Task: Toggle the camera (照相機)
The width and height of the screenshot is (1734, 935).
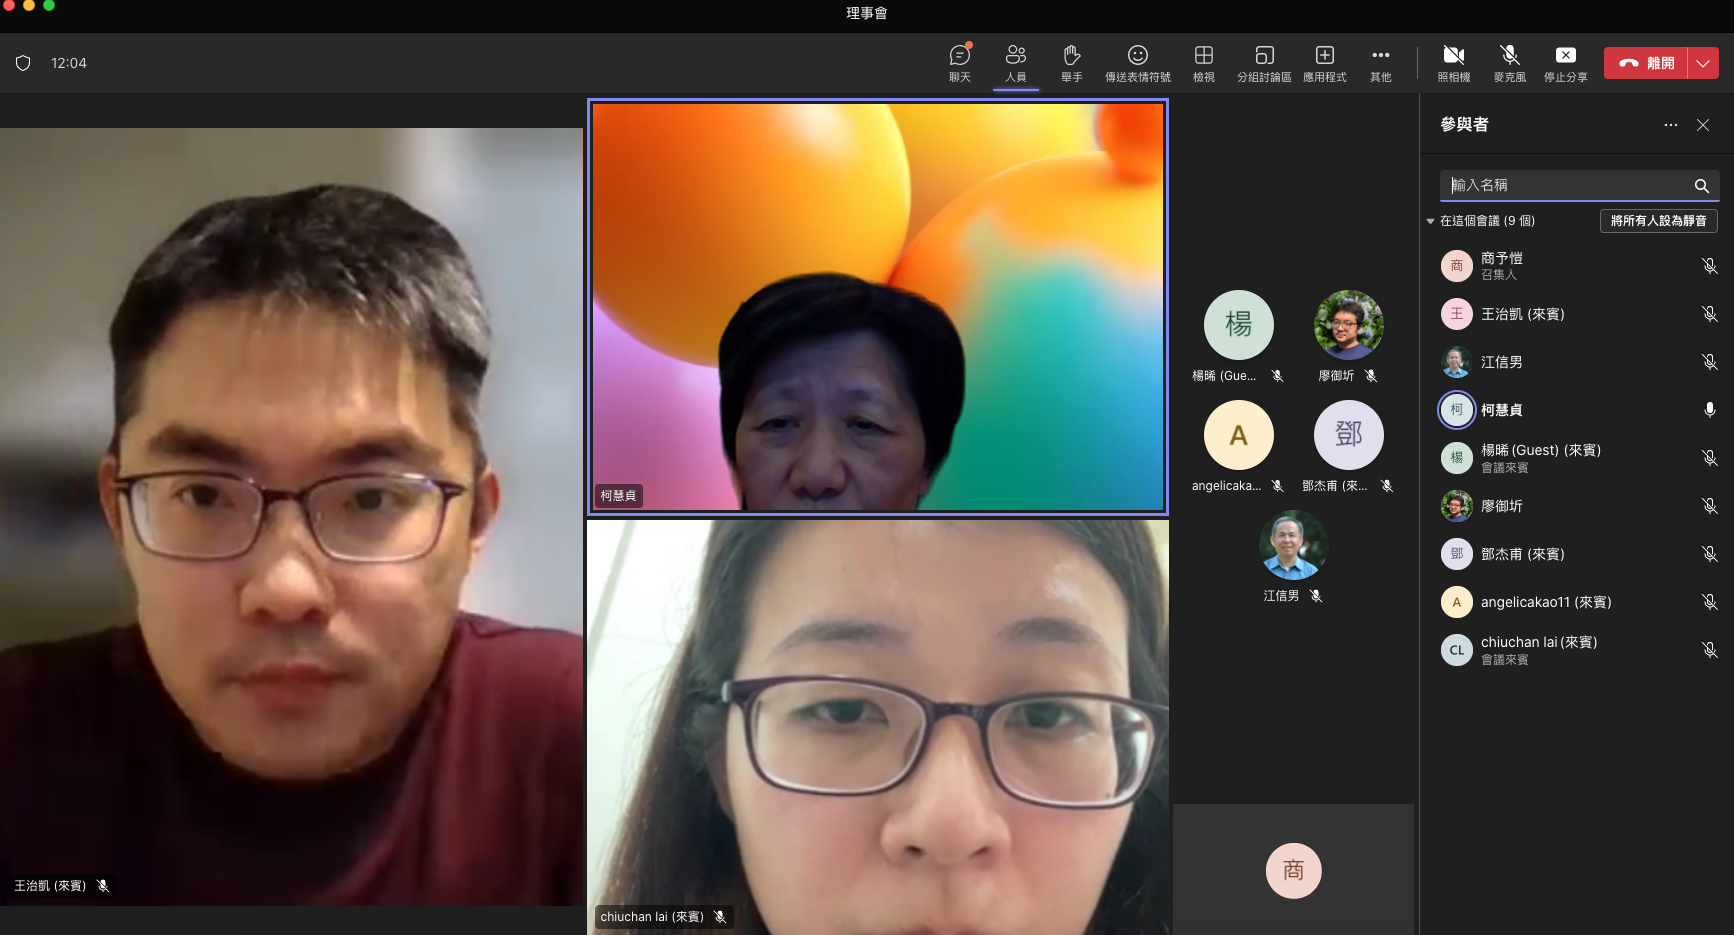Action: tap(1454, 63)
